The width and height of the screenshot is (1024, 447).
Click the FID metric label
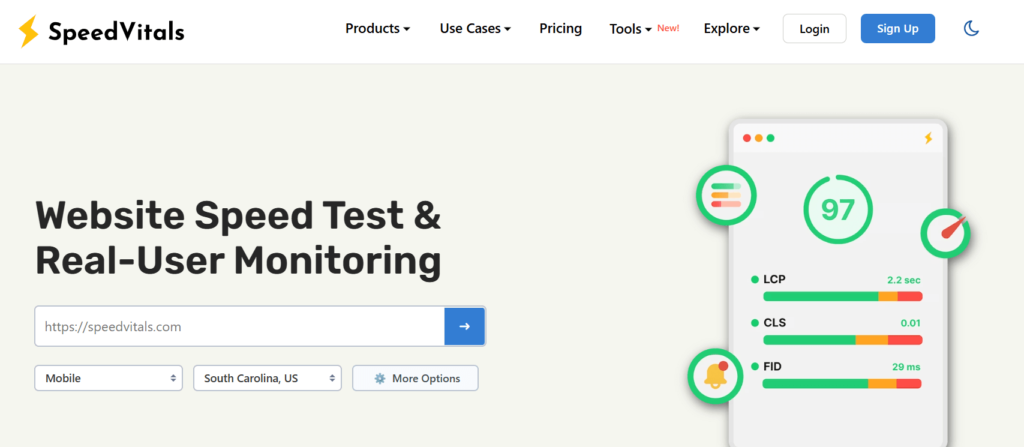773,367
